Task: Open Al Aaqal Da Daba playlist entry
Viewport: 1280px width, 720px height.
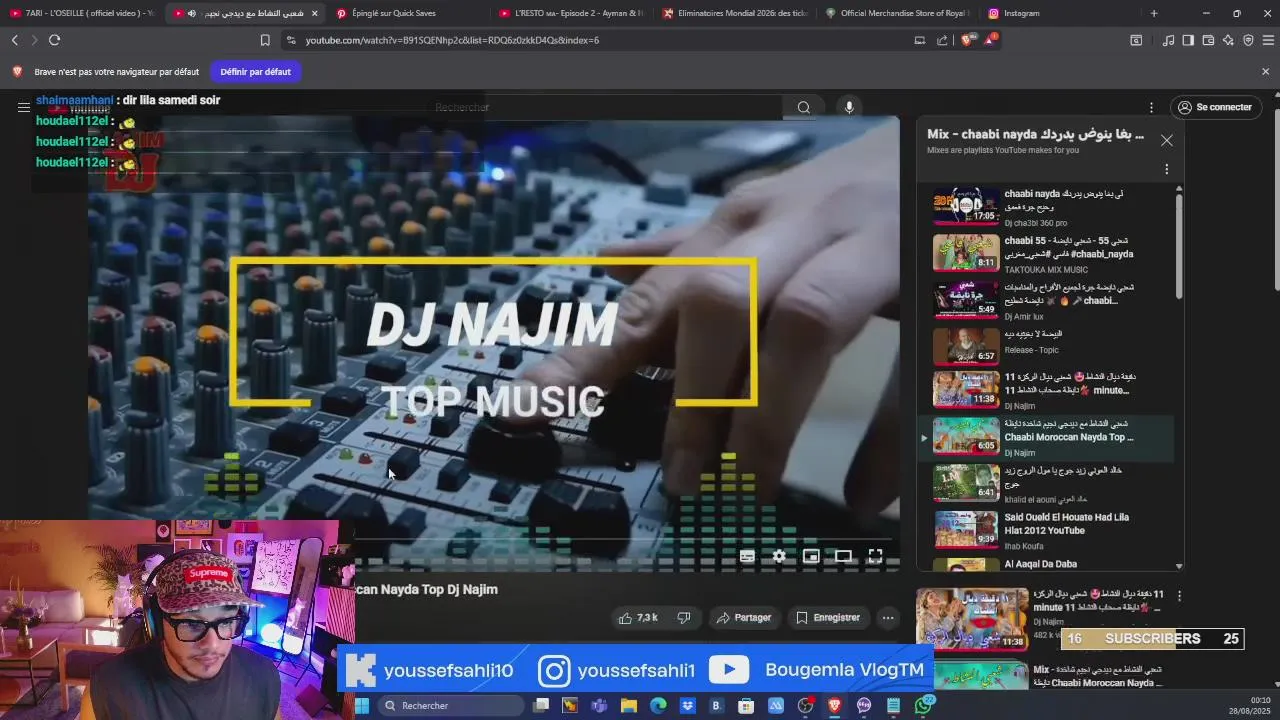Action: 1045,564
